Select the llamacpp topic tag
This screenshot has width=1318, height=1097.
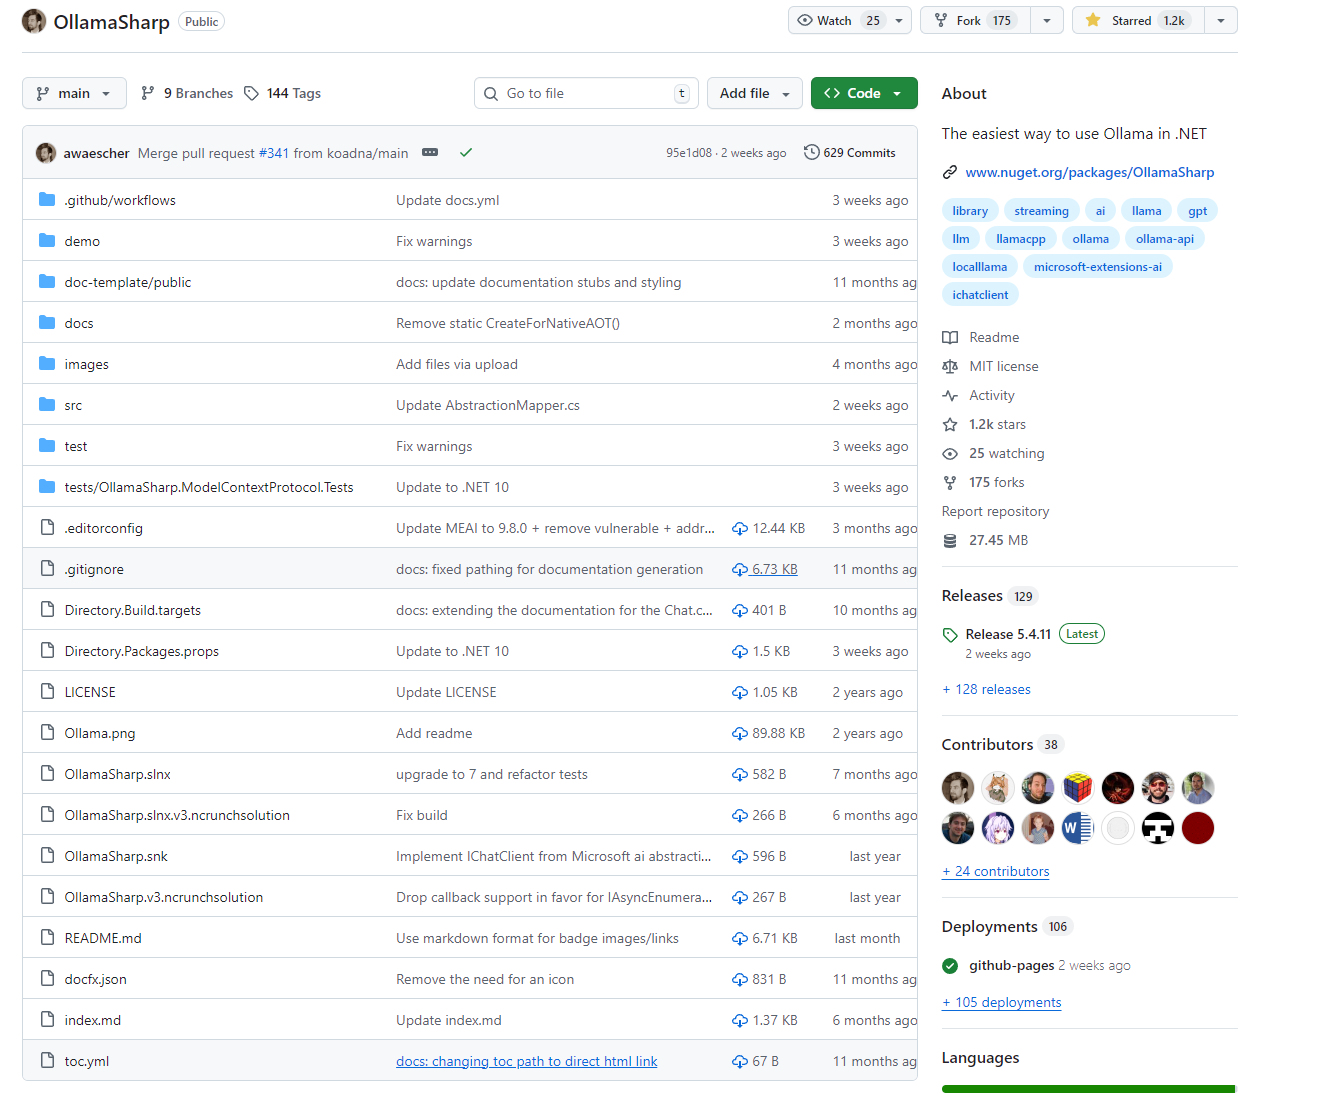pyautogui.click(x=1021, y=239)
